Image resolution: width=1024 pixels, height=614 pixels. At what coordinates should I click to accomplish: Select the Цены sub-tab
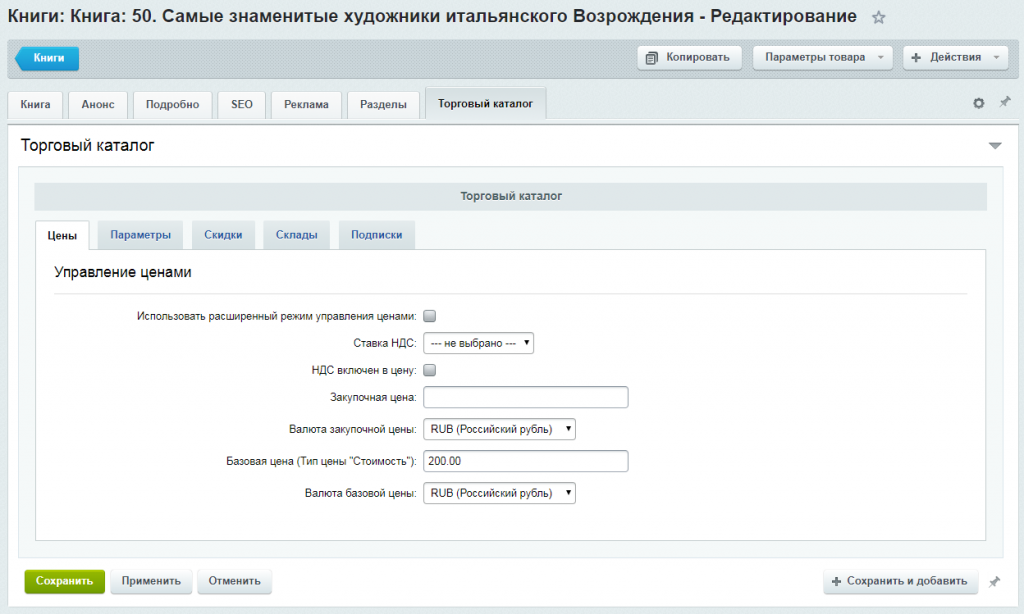pyautogui.click(x=62, y=235)
